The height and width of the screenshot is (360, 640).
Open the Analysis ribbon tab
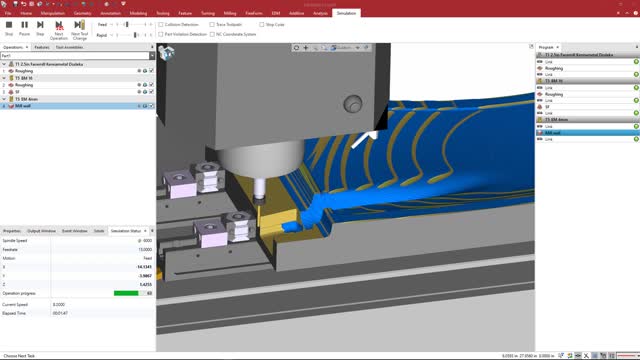[x=320, y=13]
